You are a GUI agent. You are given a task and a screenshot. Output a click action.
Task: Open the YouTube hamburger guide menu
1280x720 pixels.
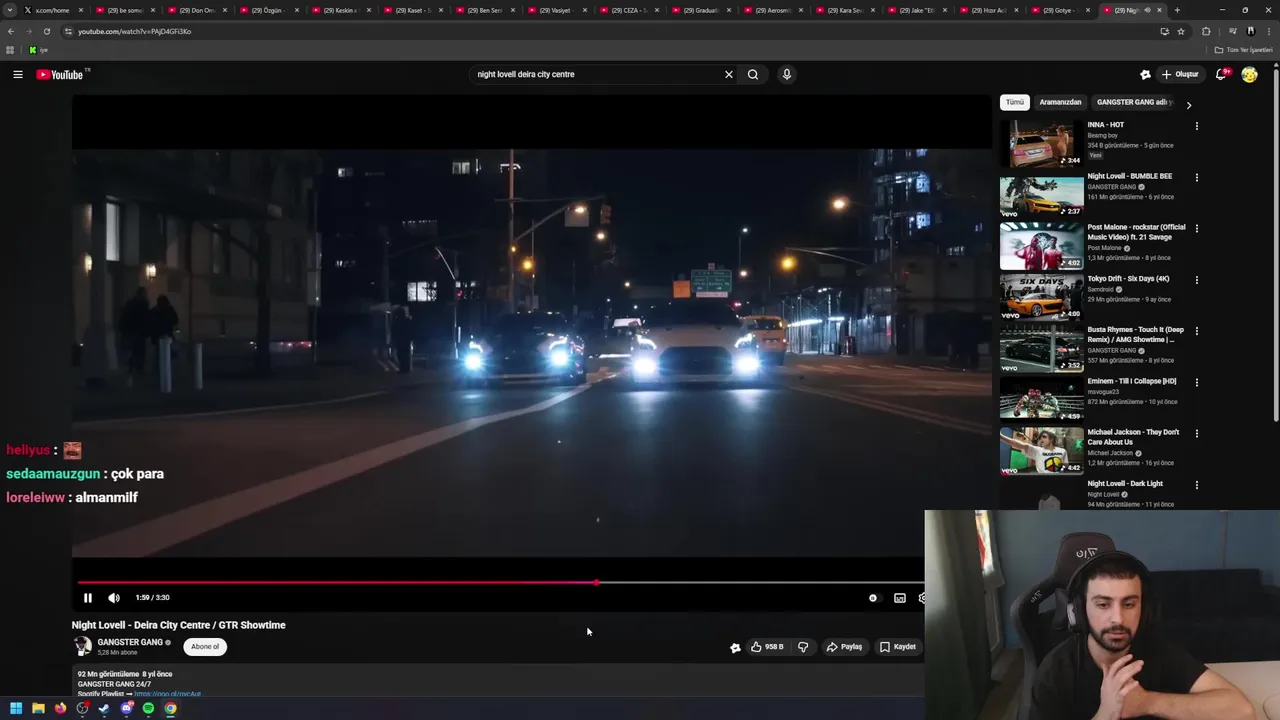click(x=18, y=74)
